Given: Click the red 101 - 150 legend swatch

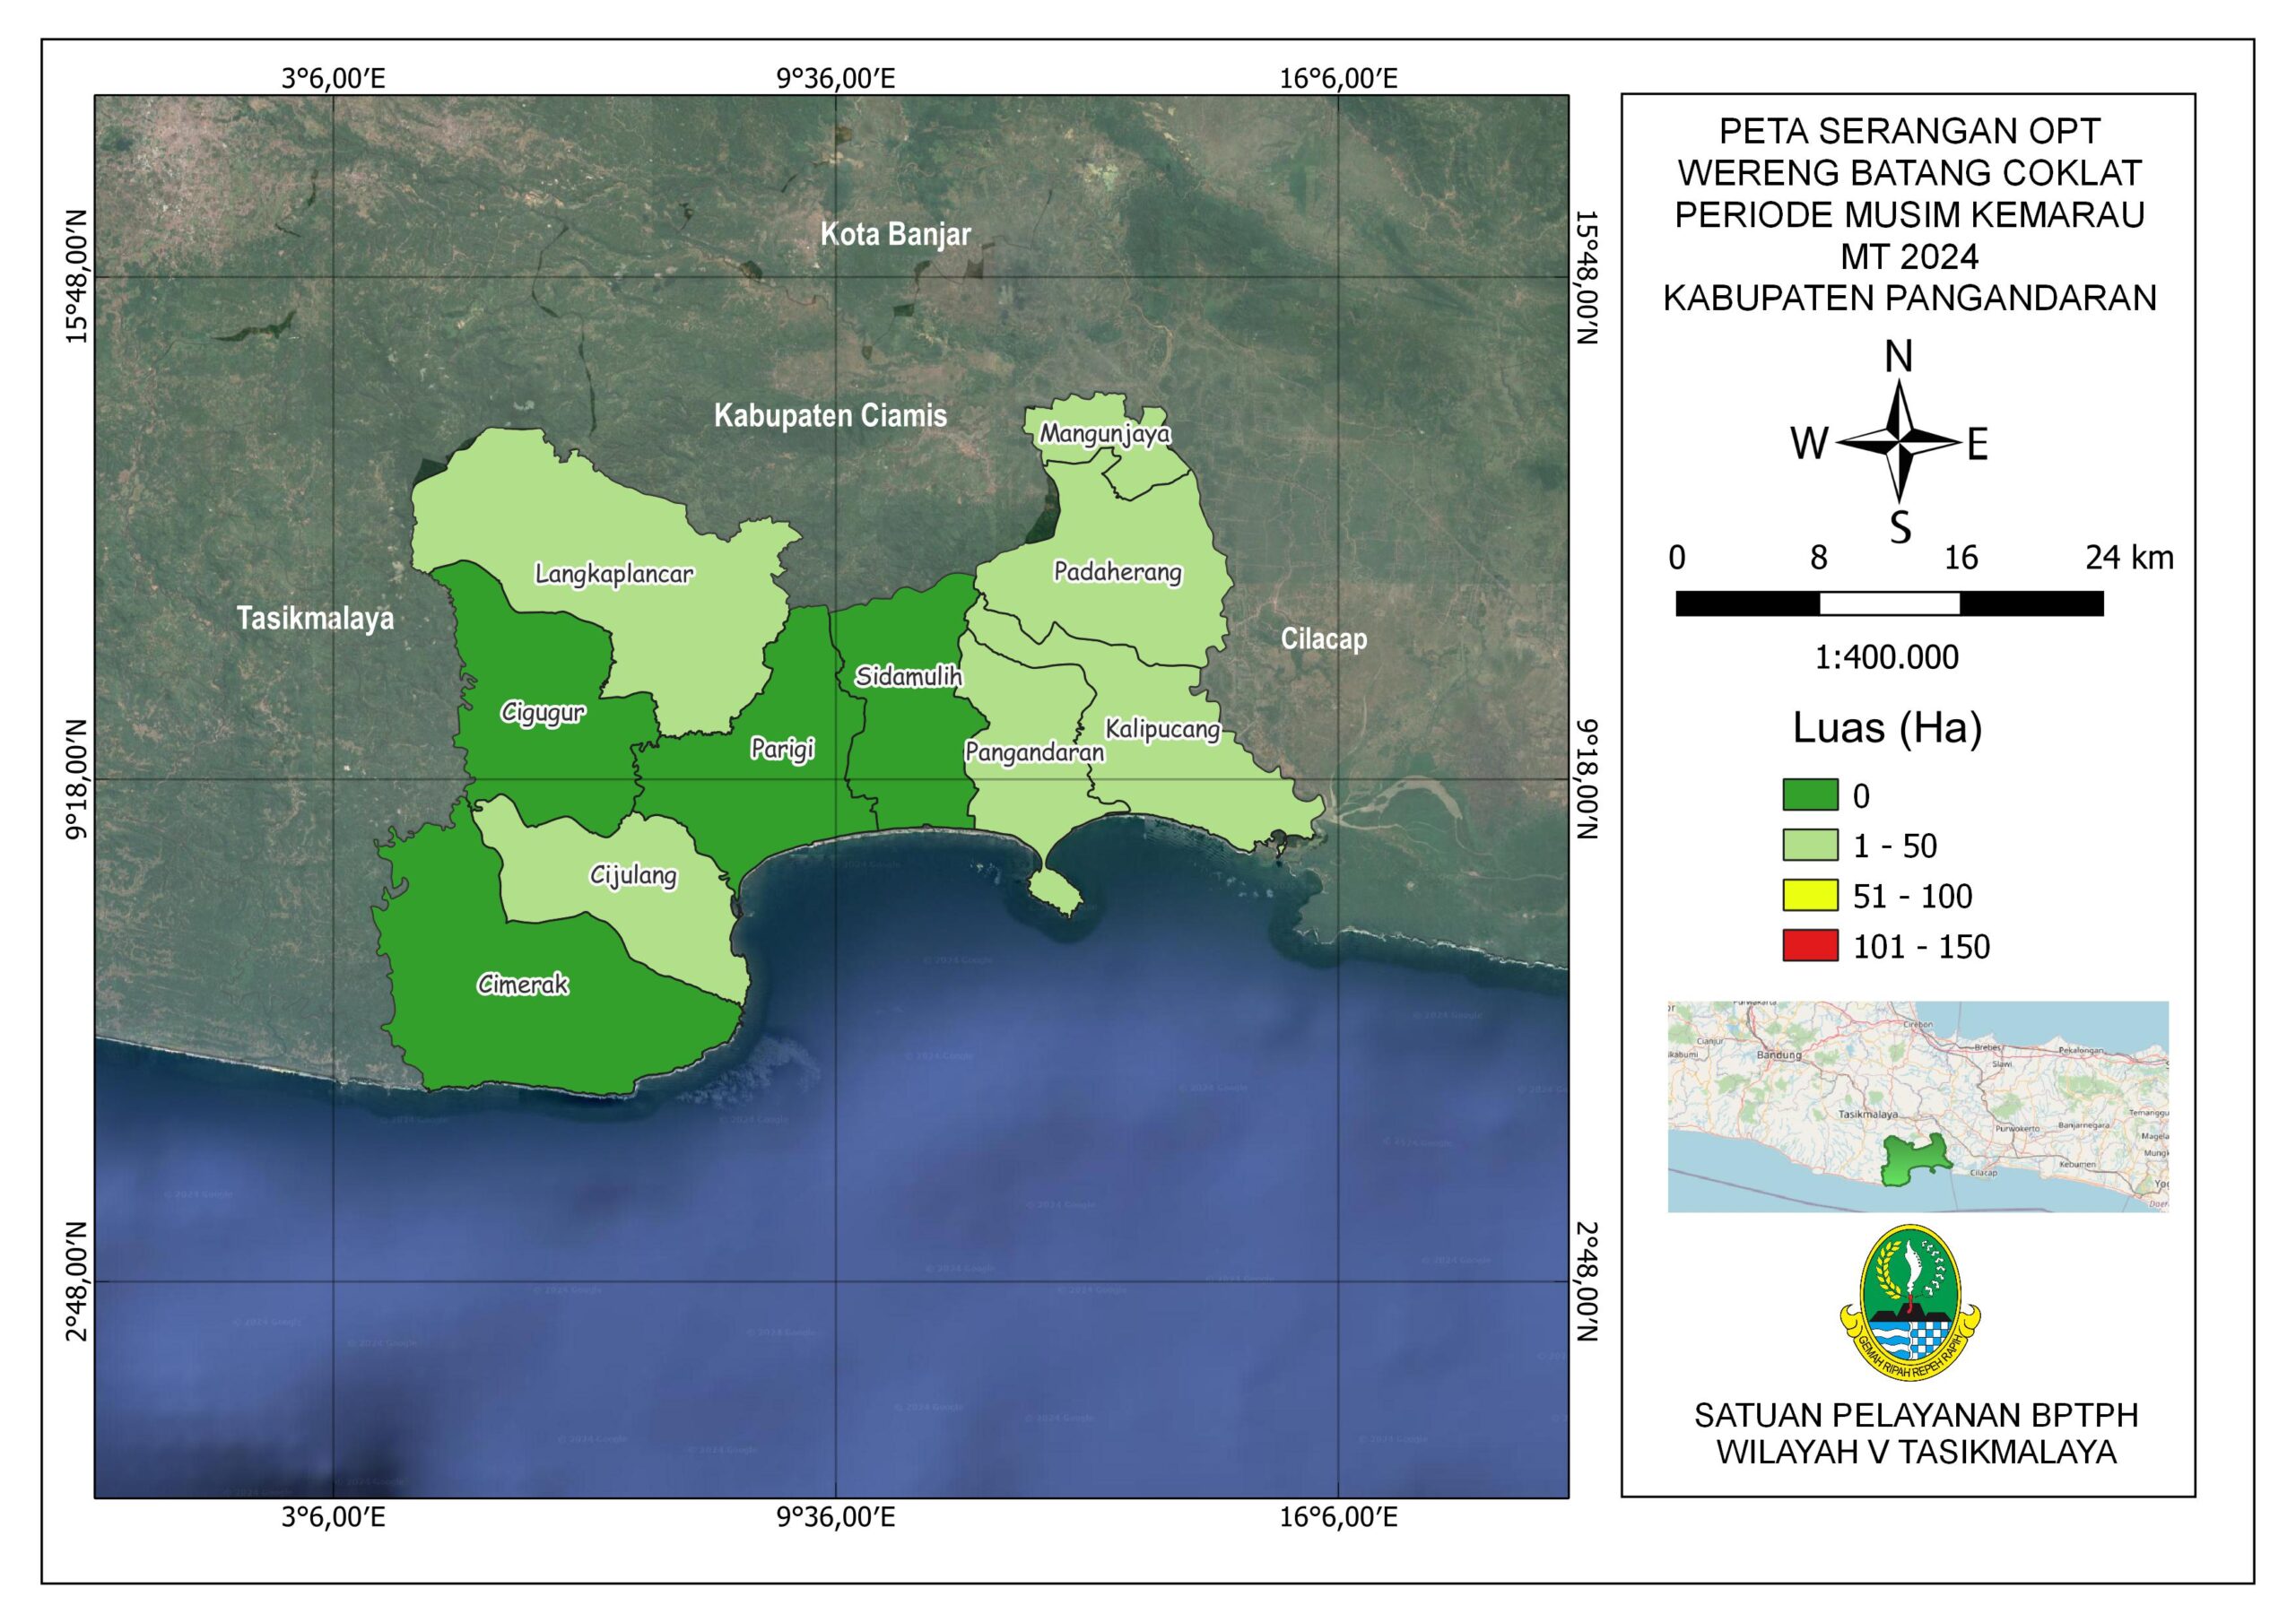Looking at the screenshot, I should click(x=1809, y=945).
